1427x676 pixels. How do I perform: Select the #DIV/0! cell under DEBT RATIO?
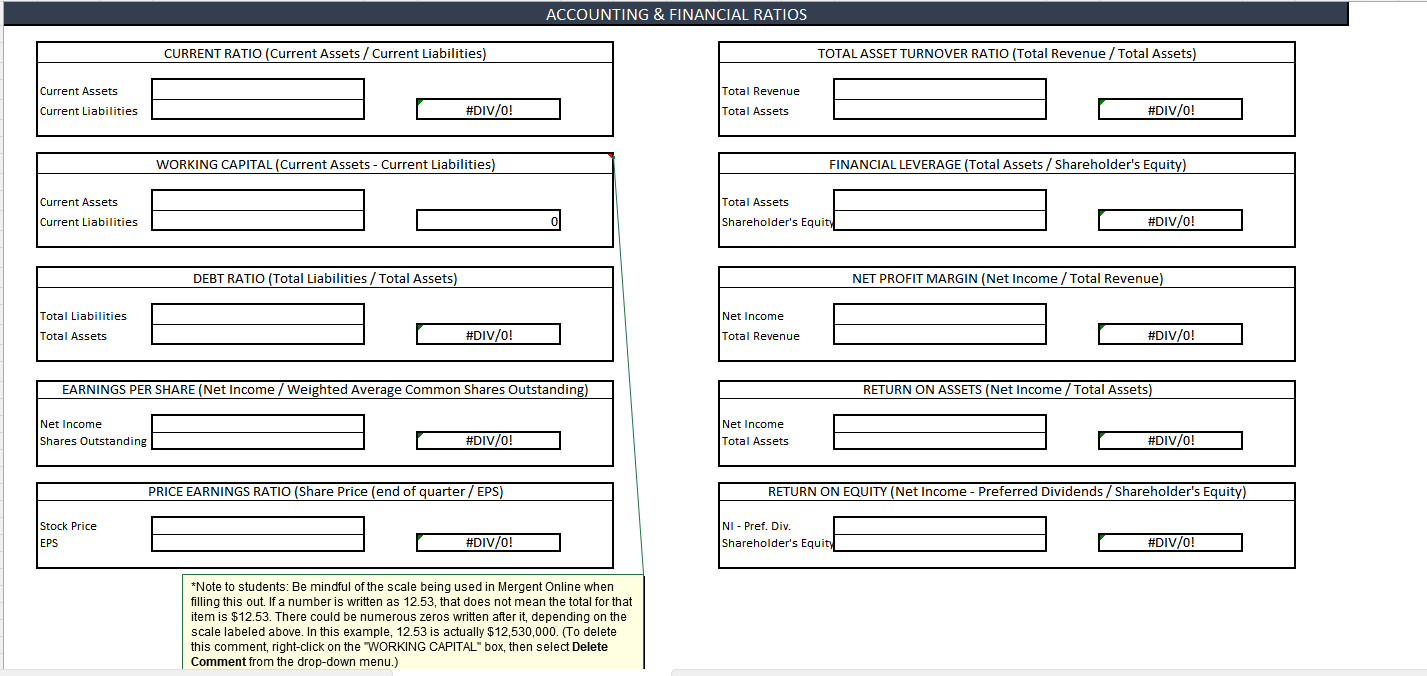[x=488, y=333]
